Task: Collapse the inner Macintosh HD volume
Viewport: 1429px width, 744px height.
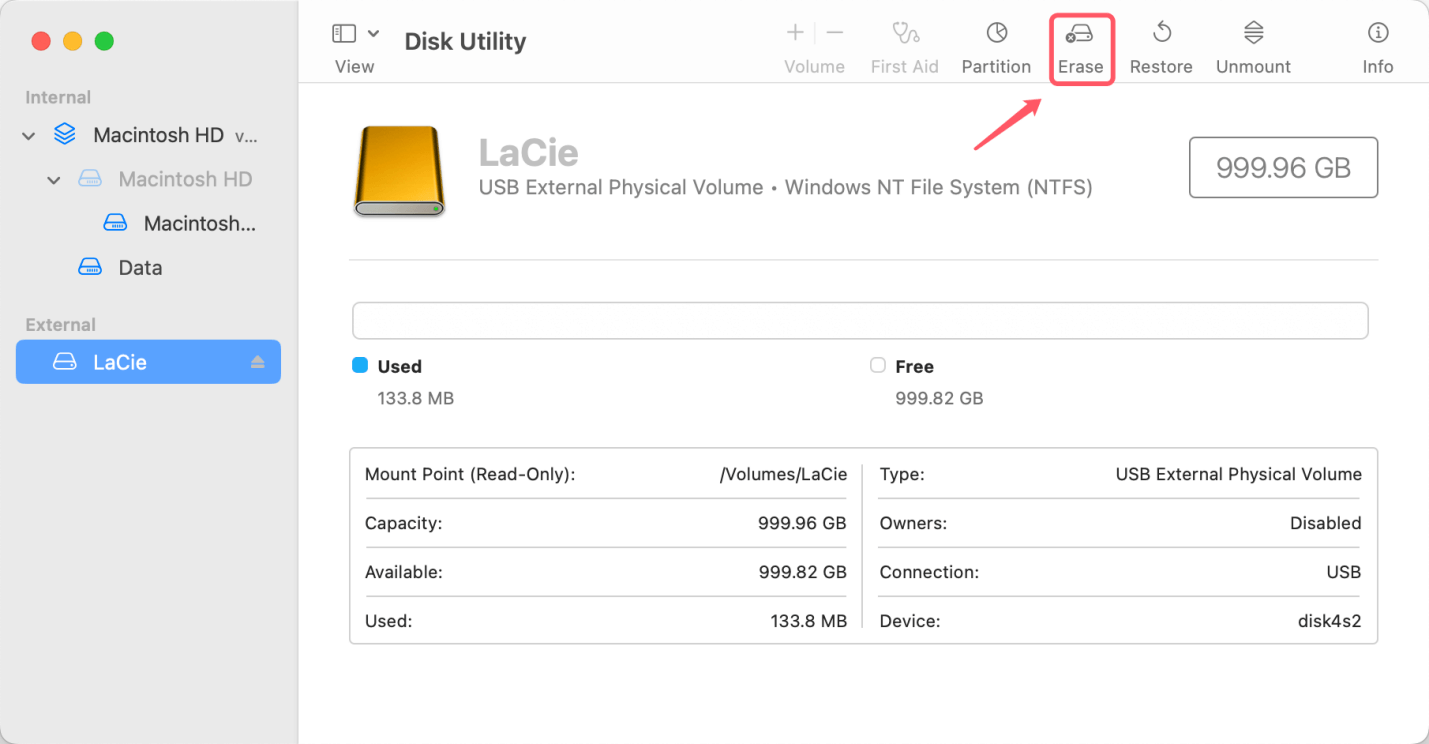Action: tap(54, 179)
